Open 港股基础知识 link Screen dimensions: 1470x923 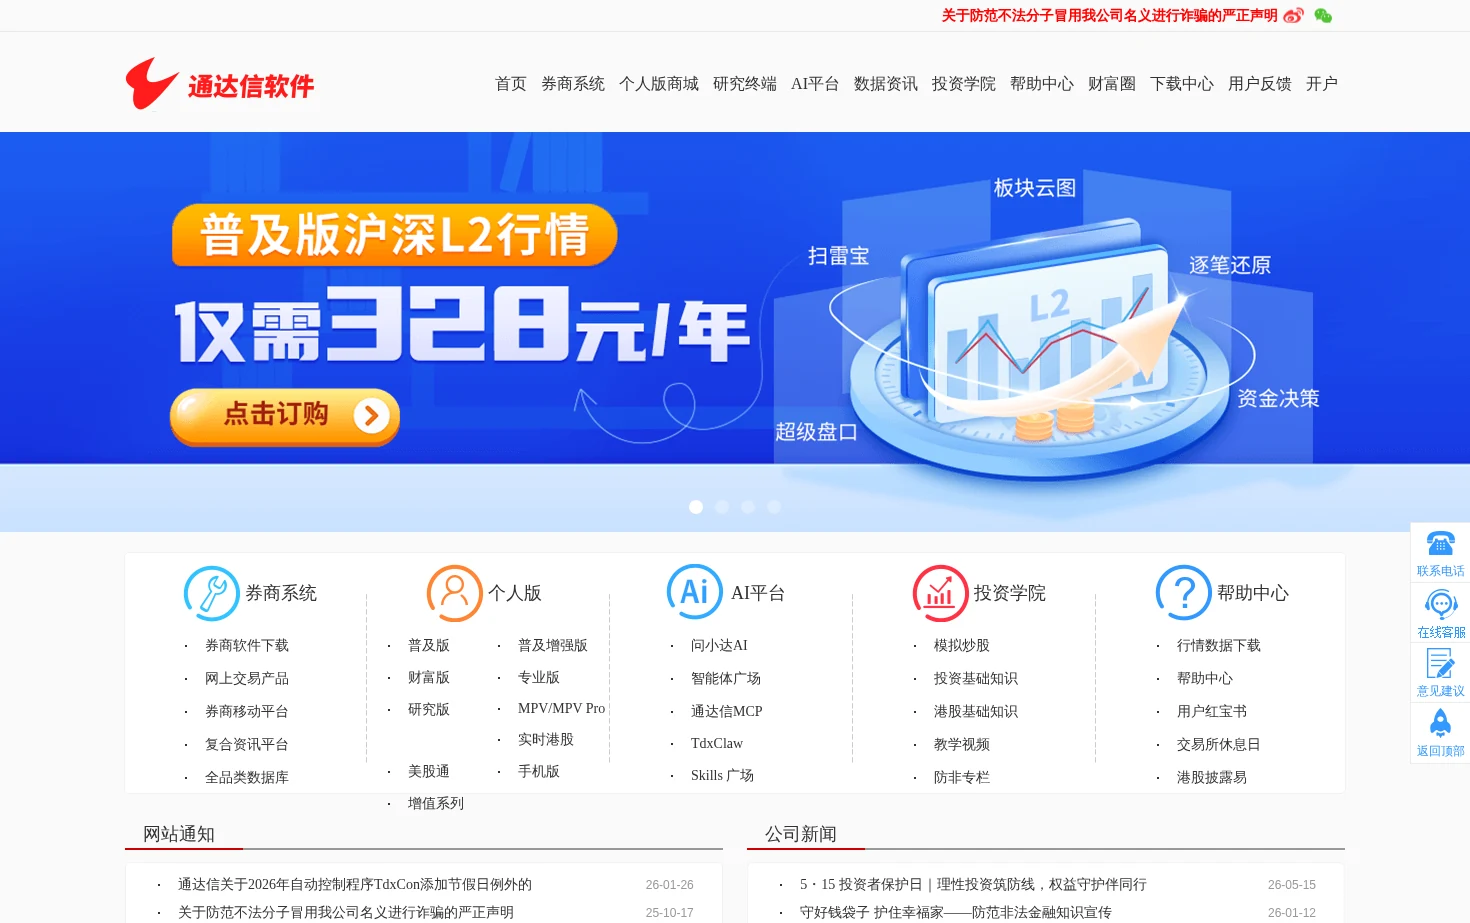point(976,712)
